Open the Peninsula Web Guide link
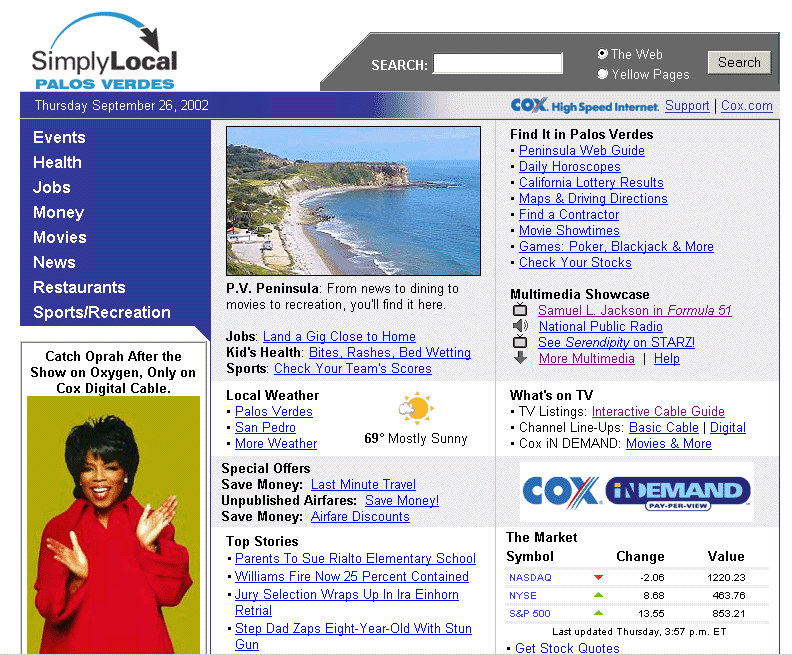Screen dimensions: 792x655 581,151
